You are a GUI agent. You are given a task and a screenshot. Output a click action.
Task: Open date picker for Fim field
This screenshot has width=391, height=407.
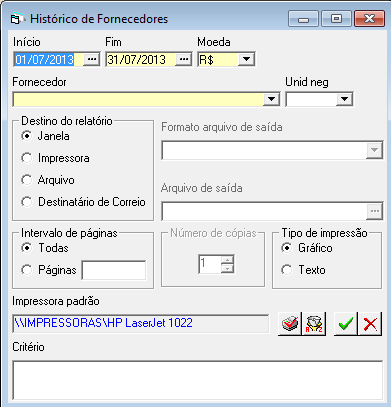183,60
